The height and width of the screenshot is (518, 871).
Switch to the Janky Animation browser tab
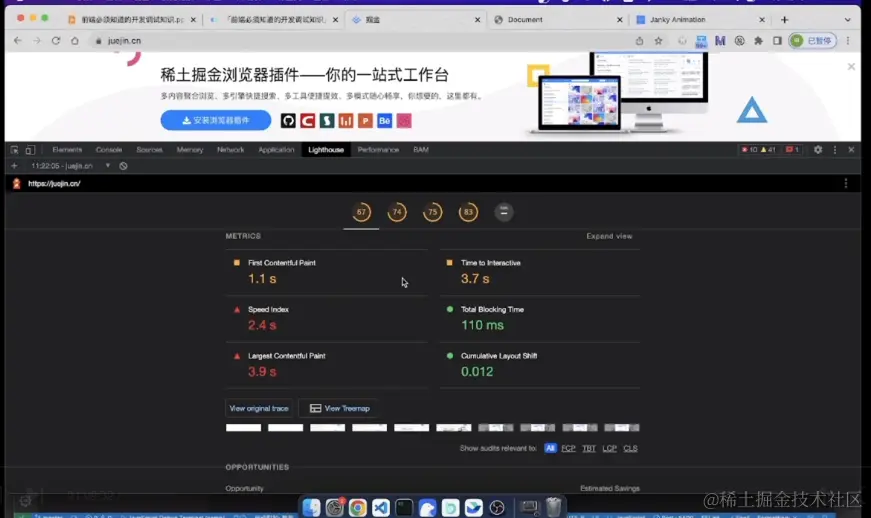700,19
